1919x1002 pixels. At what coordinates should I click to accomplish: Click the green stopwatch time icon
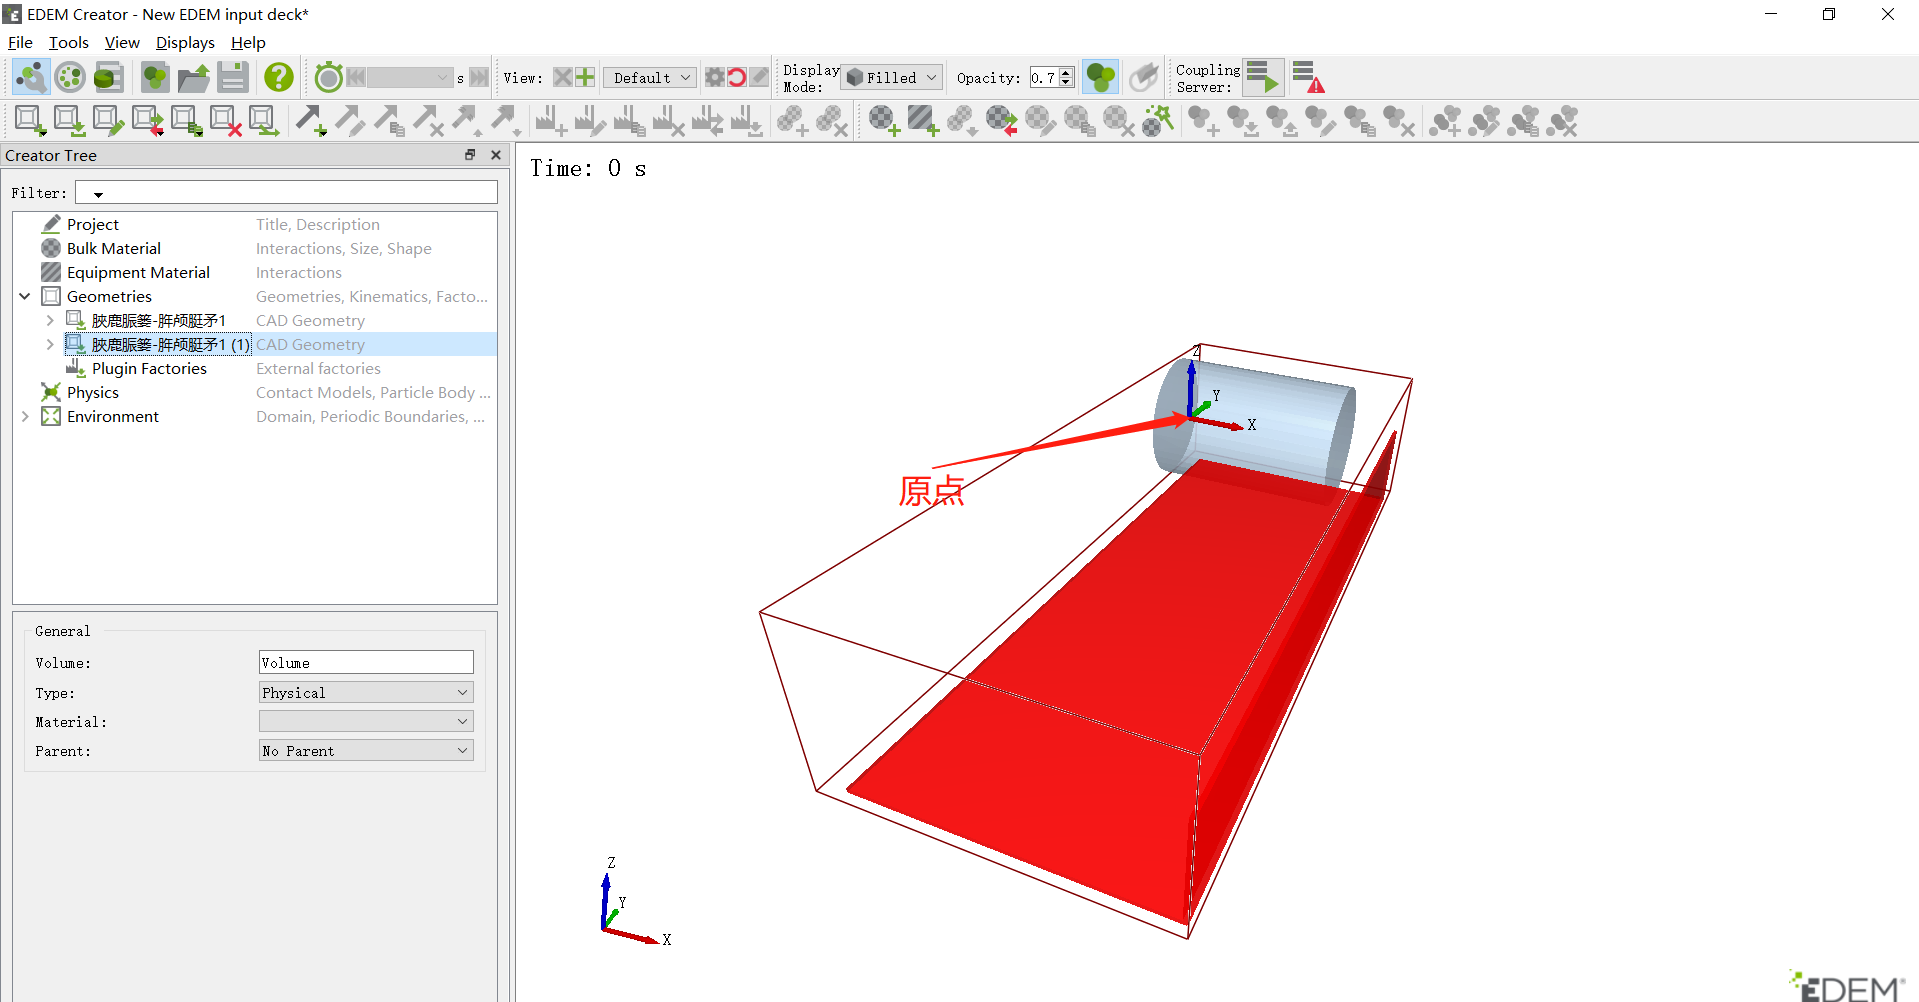[328, 77]
